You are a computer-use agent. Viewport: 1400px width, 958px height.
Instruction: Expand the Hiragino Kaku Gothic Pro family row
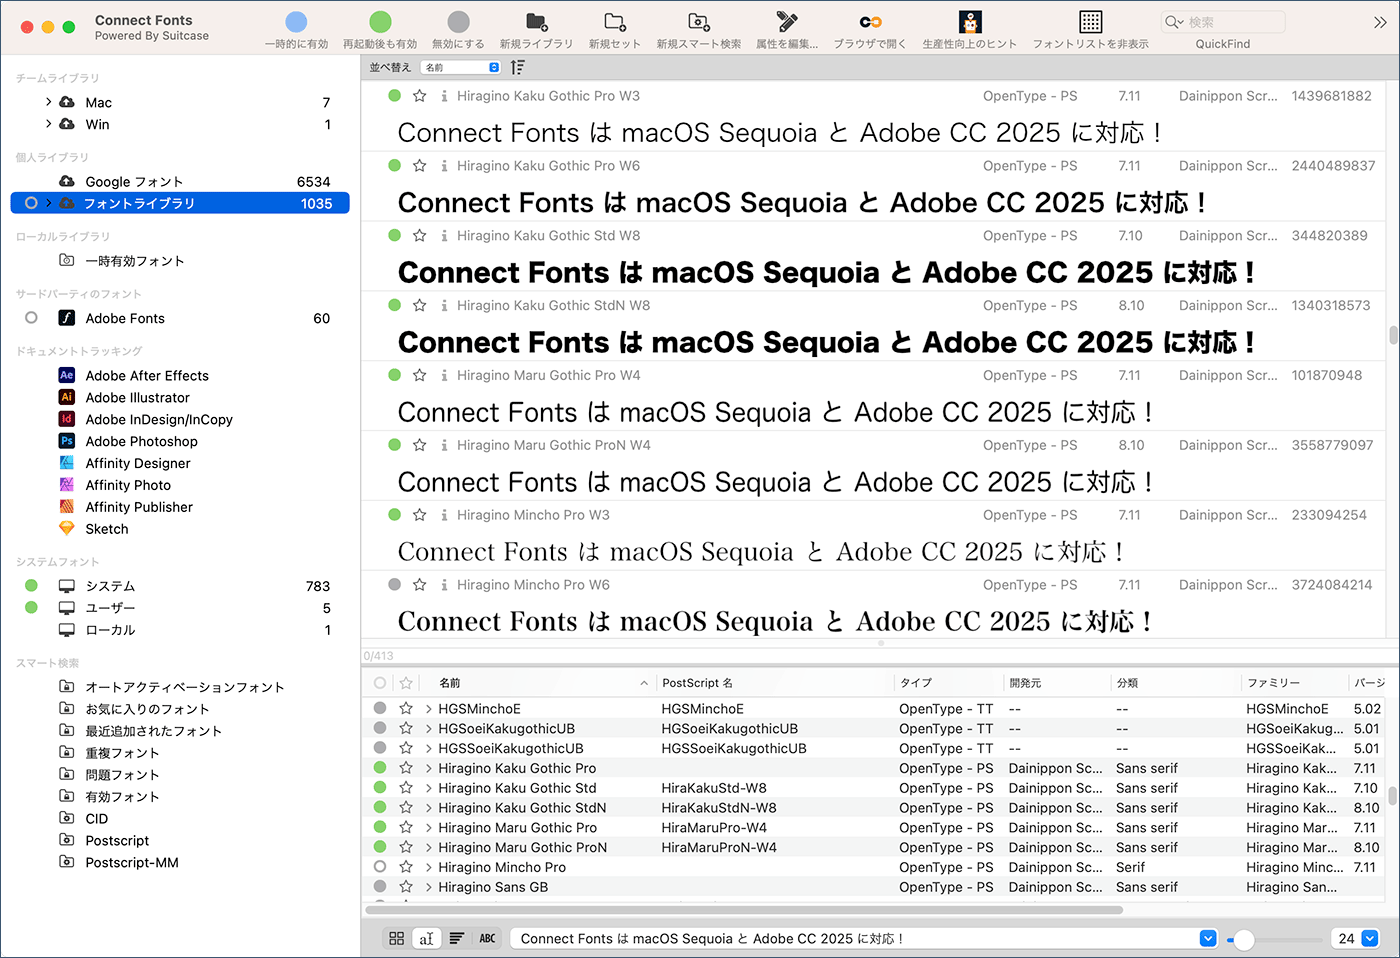coord(429,768)
